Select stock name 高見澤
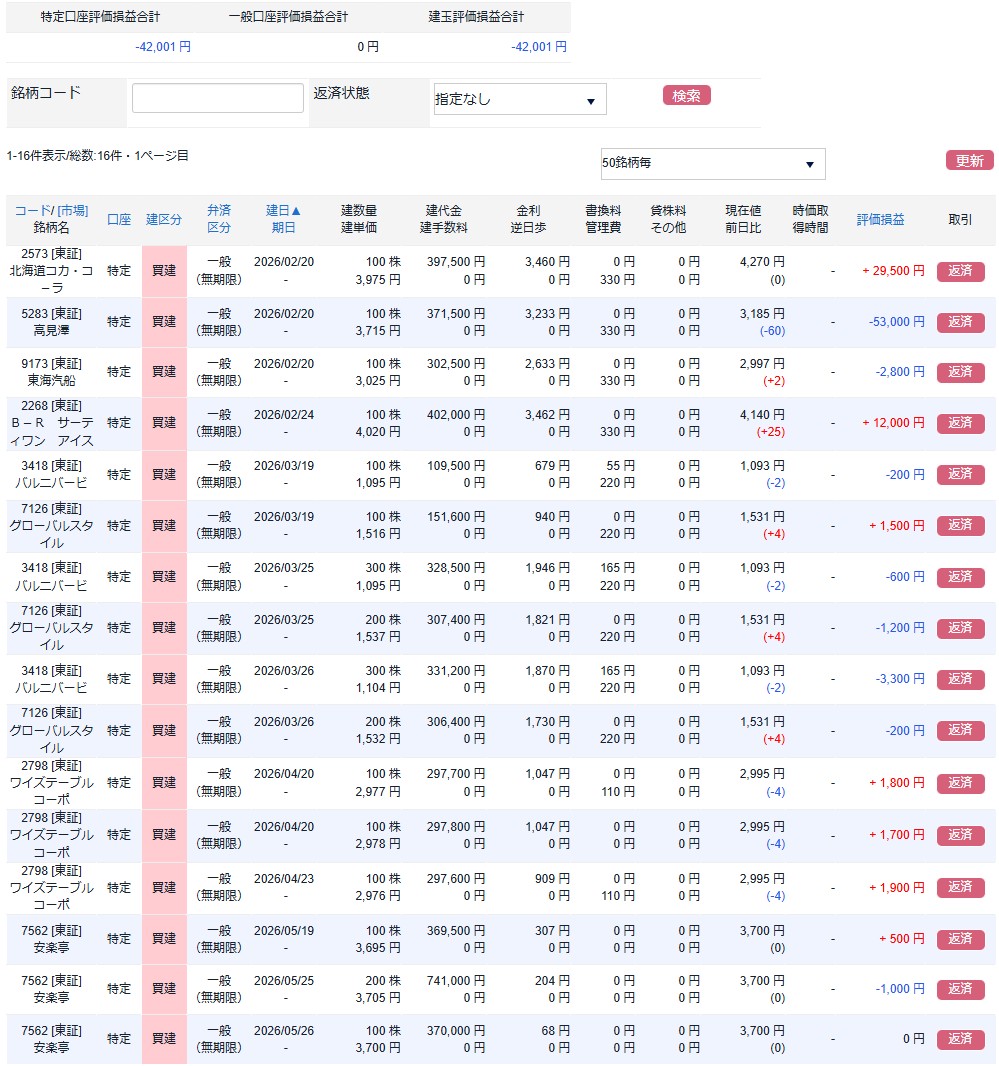The width and height of the screenshot is (999, 1066). click(52, 330)
